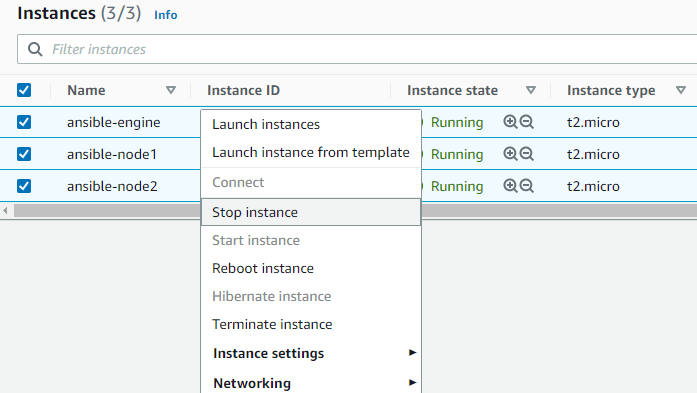
Task: Click zoom-in icon for ansible-engine state
Action: point(510,122)
